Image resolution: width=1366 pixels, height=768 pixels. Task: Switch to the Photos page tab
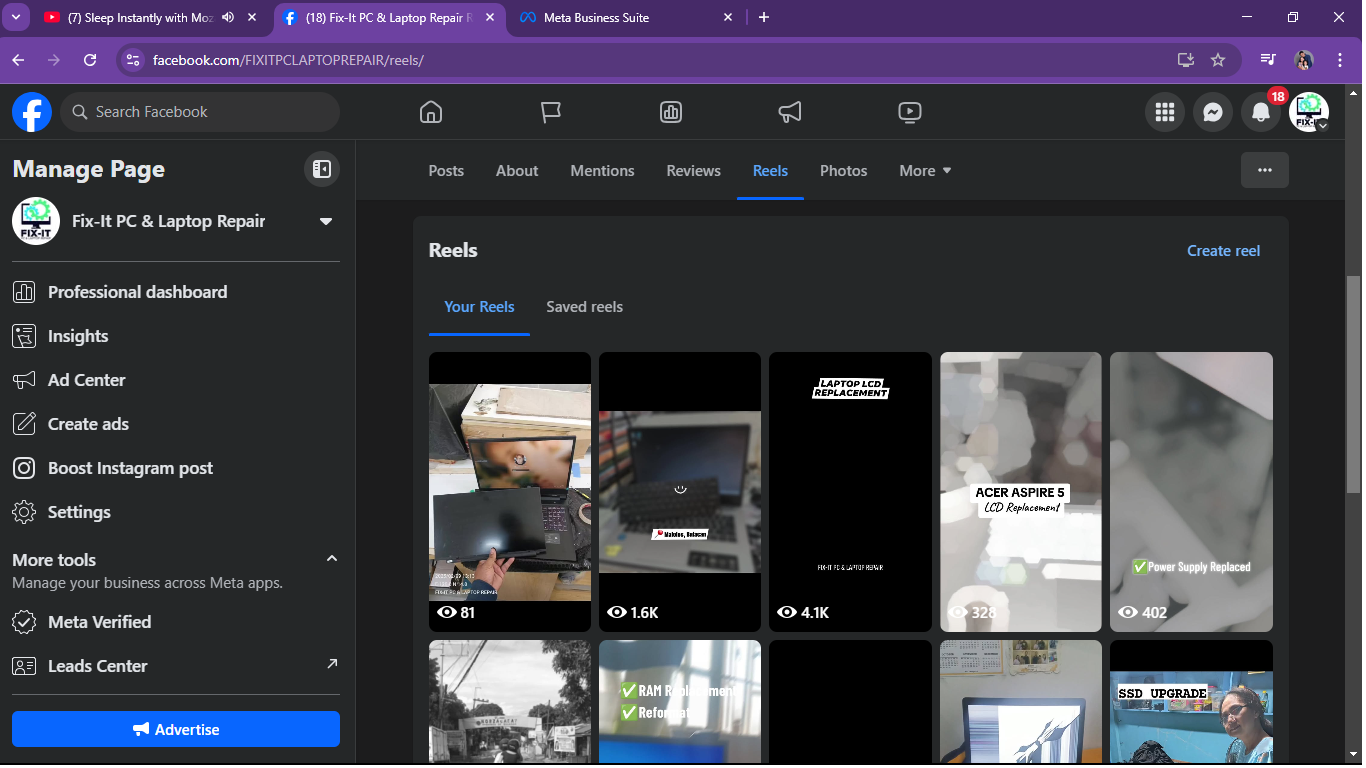point(843,171)
